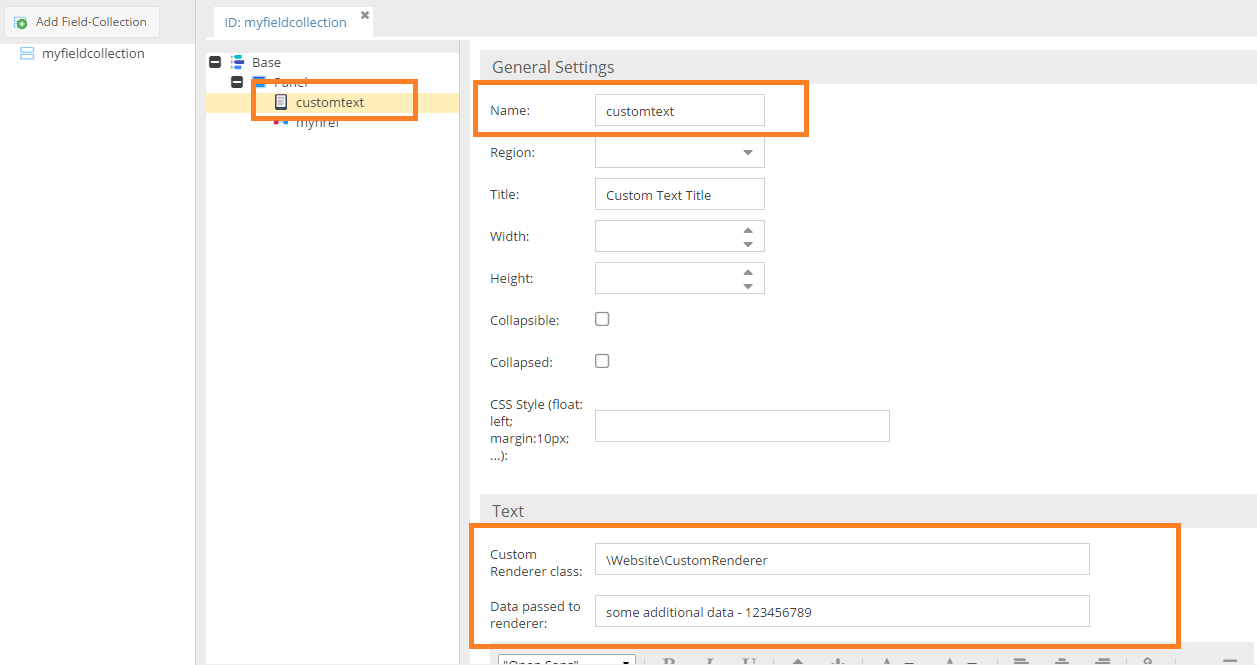This screenshot has height=665, width=1257.
Task: Click the myfieldcollection list item icon
Action: pos(27,54)
